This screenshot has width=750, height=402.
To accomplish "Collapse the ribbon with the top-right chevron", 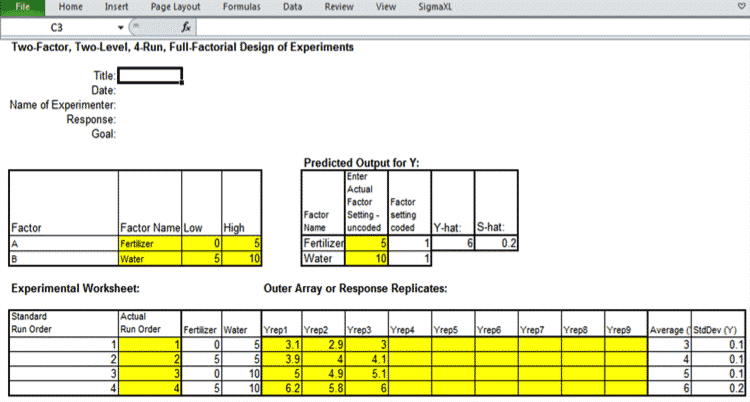I will (x=742, y=6).
